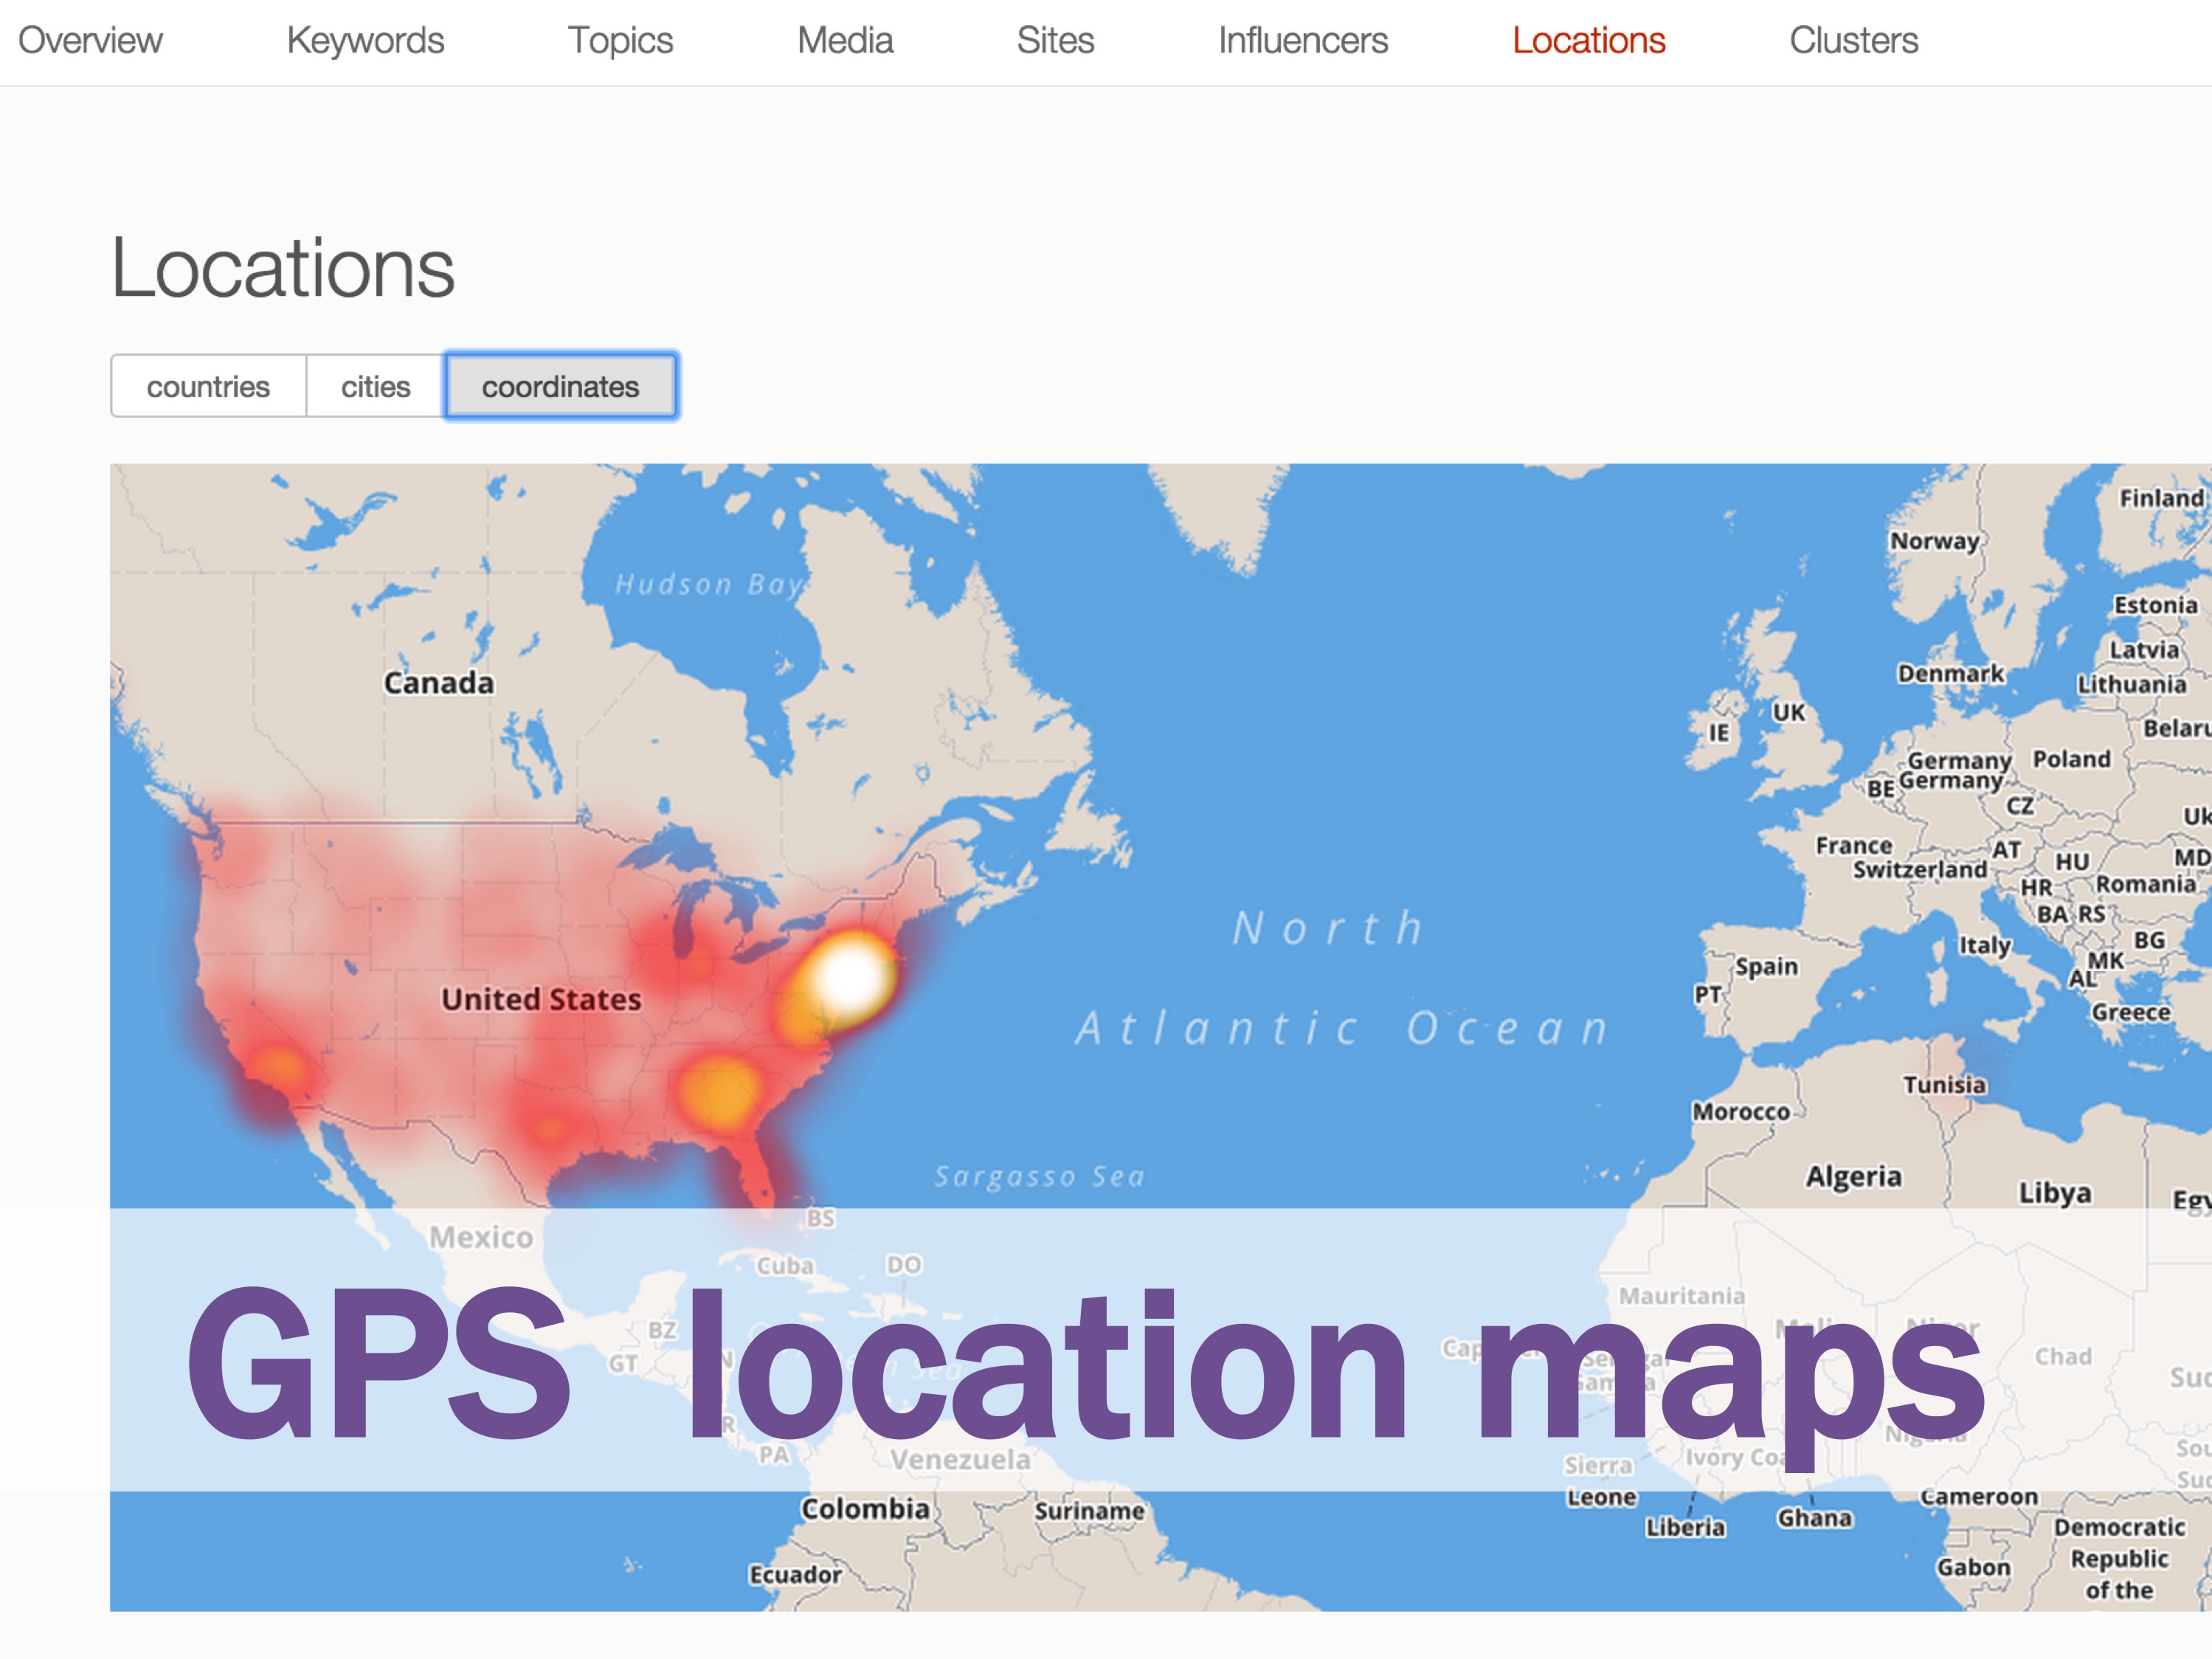The width and height of the screenshot is (2212, 1659).
Task: Select the Sites tab
Action: click(x=1055, y=41)
